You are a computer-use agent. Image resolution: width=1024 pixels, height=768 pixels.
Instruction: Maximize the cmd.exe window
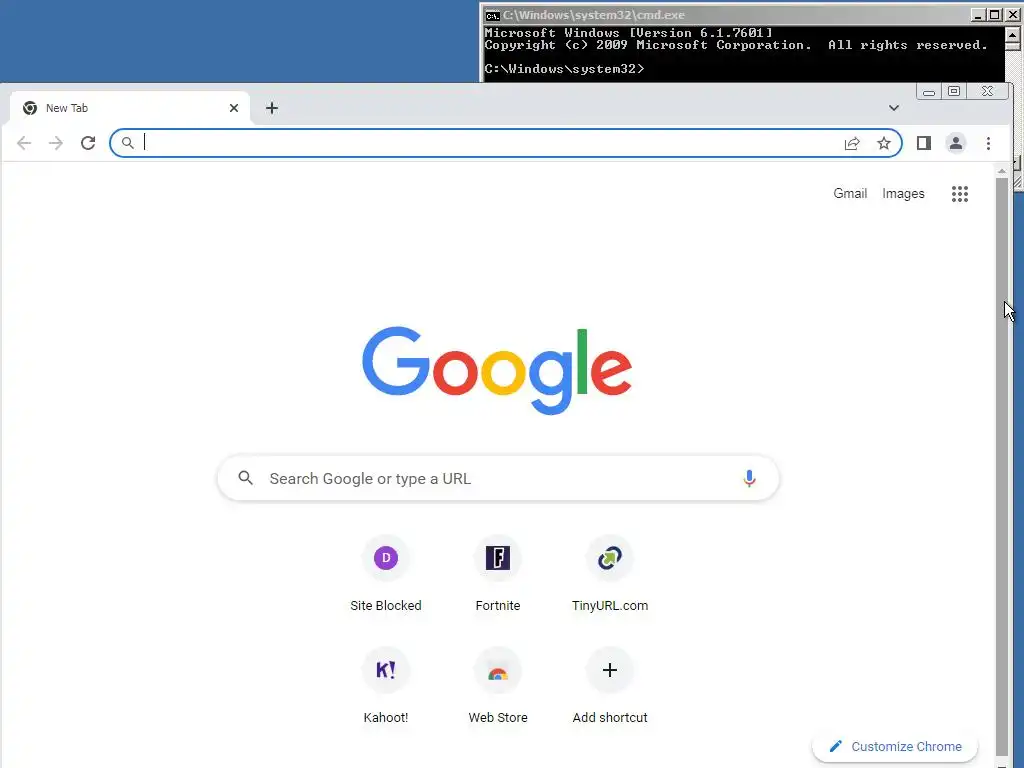coord(995,15)
